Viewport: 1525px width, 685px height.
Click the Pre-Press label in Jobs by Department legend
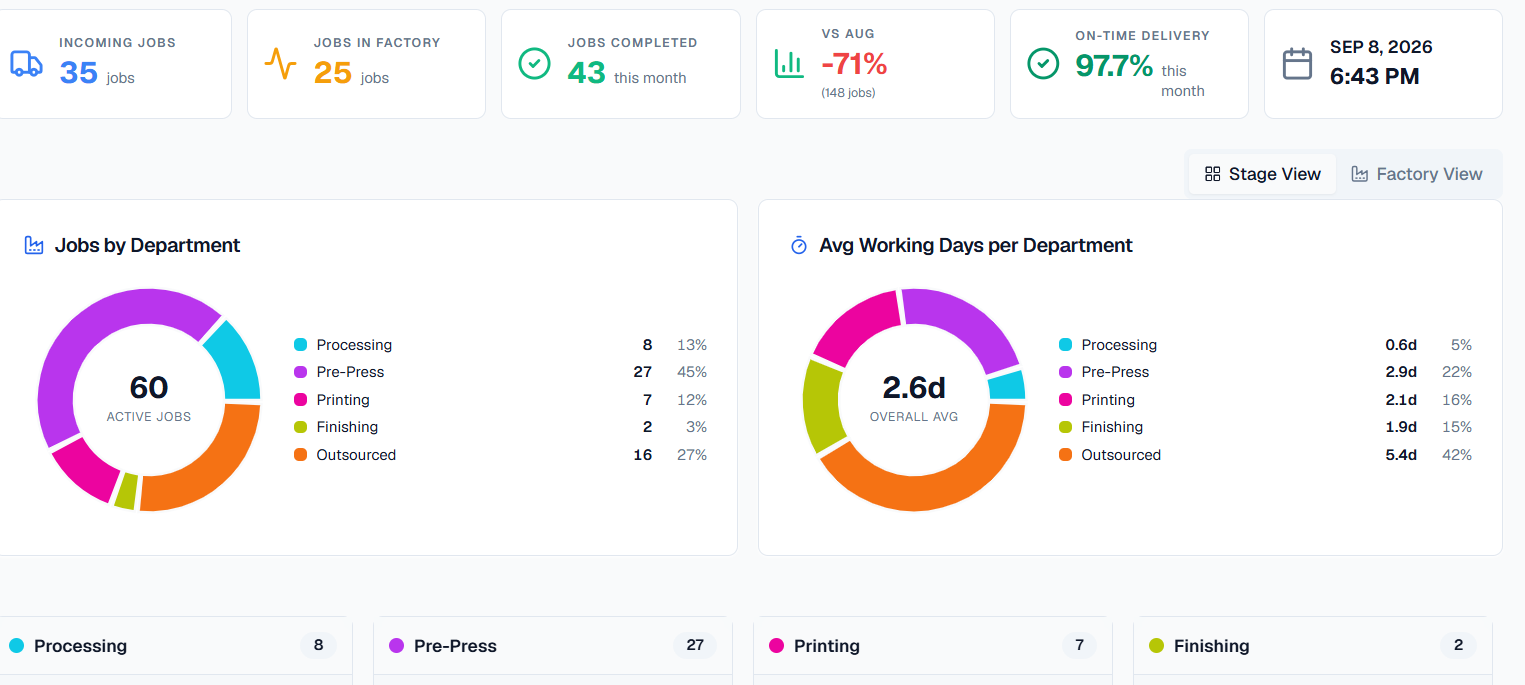click(350, 372)
